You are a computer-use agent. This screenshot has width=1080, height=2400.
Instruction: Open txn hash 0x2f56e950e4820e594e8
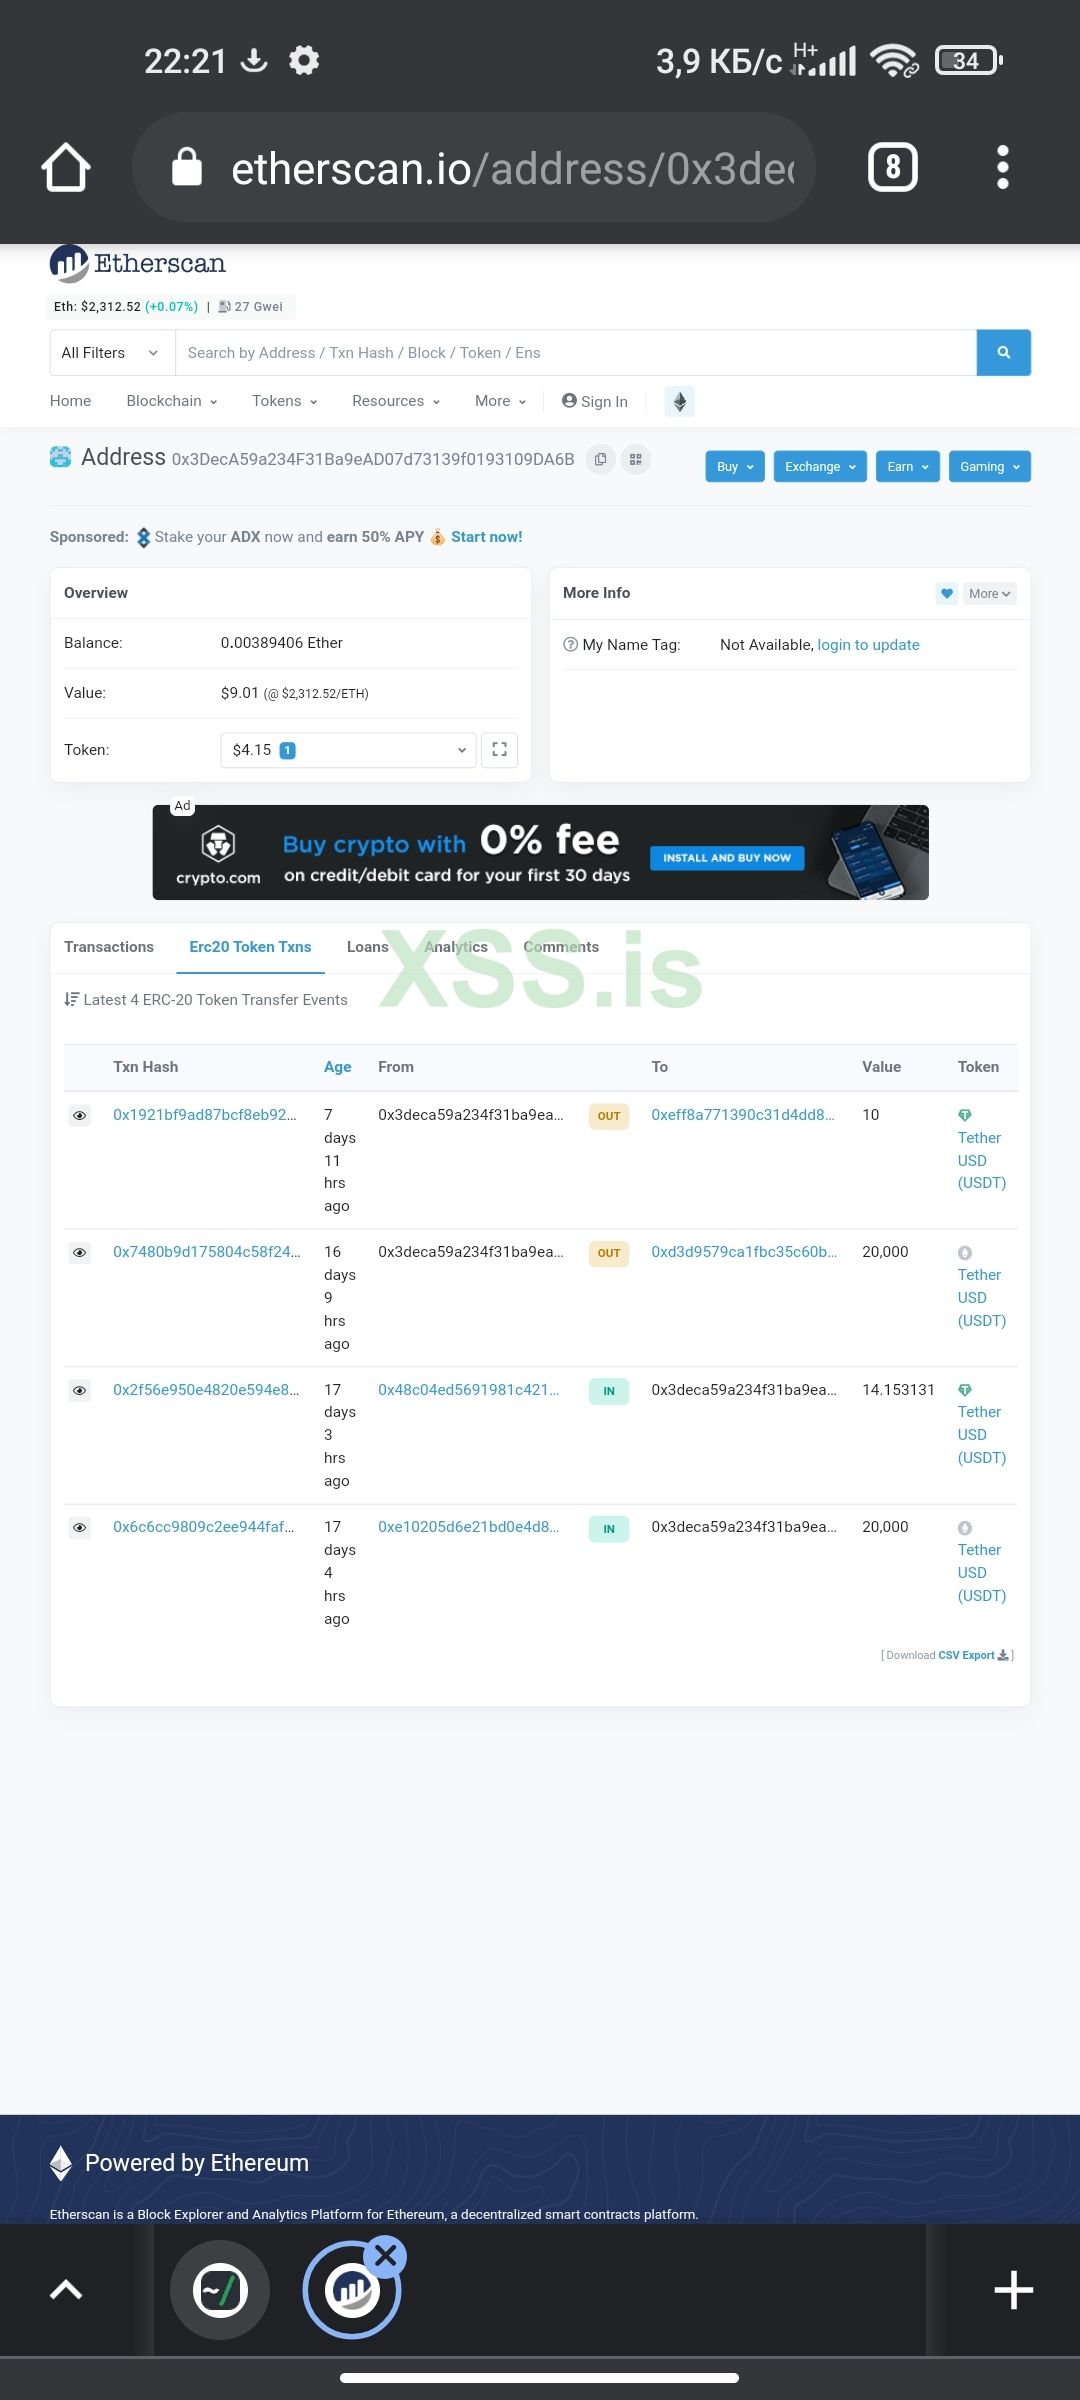tap(206, 1390)
